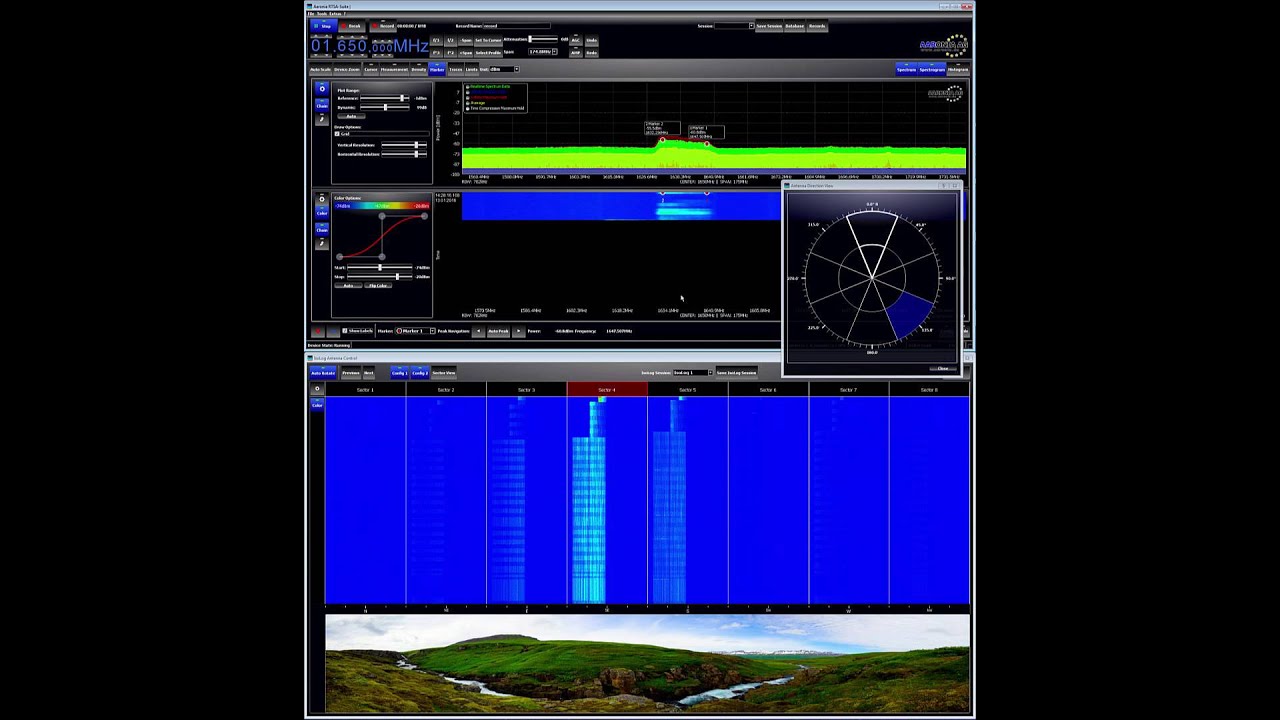
Task: Click Close in the Antenna Direction View
Action: pos(943,368)
